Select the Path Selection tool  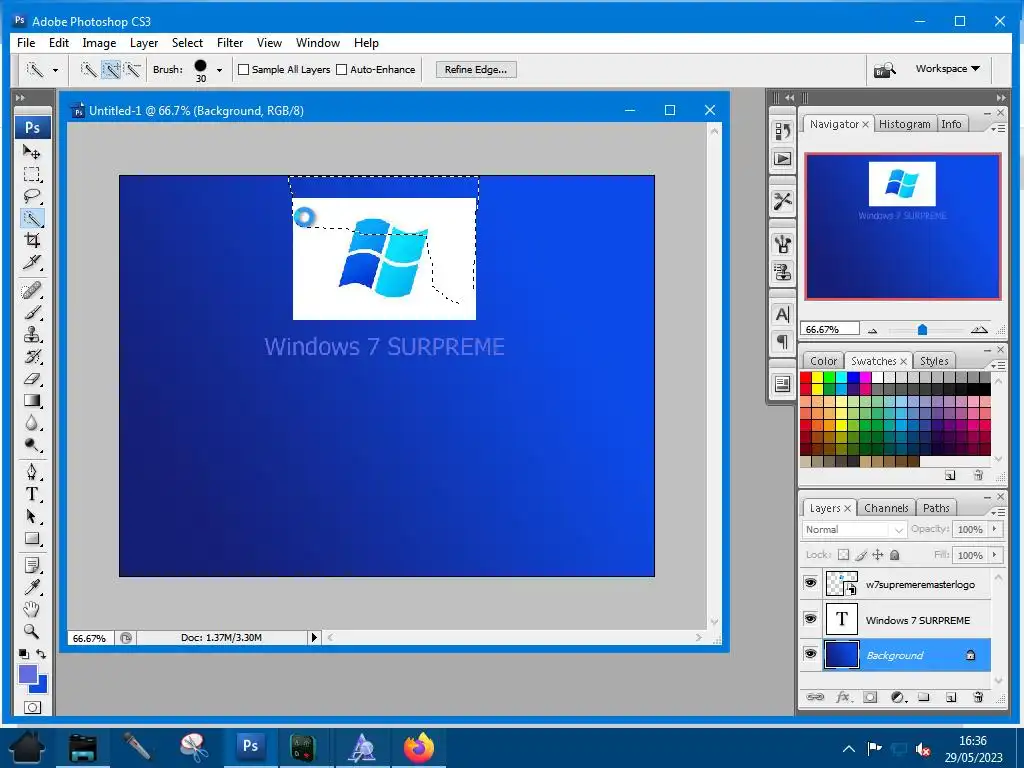31,517
